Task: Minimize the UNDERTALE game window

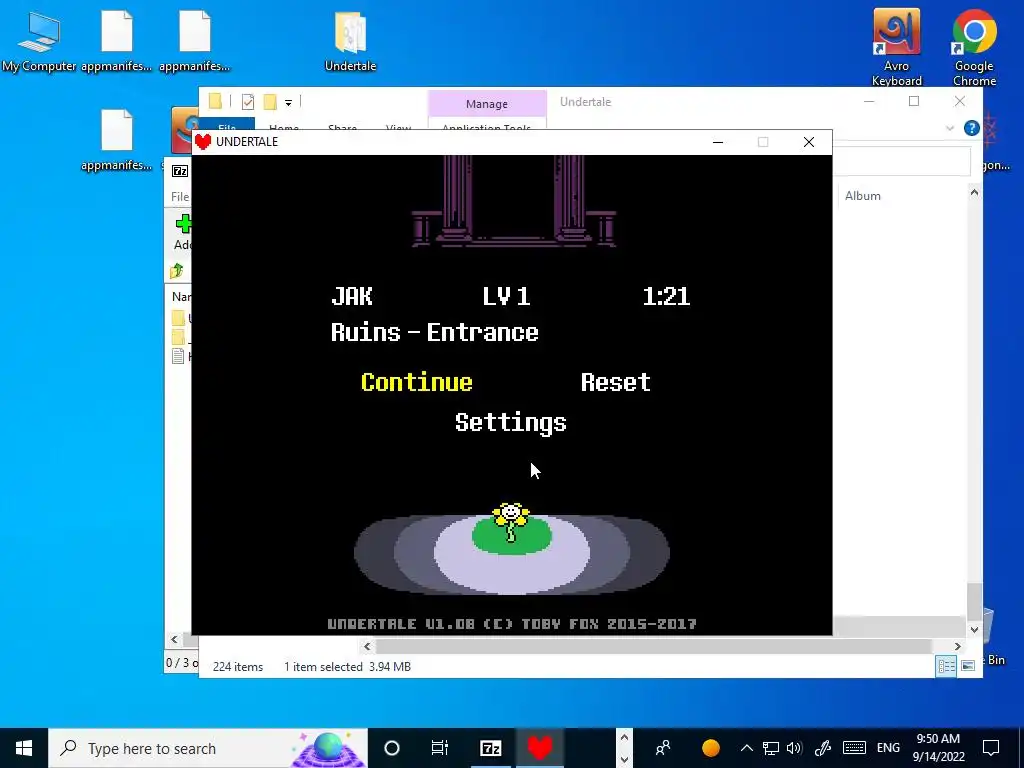Action: (x=718, y=142)
